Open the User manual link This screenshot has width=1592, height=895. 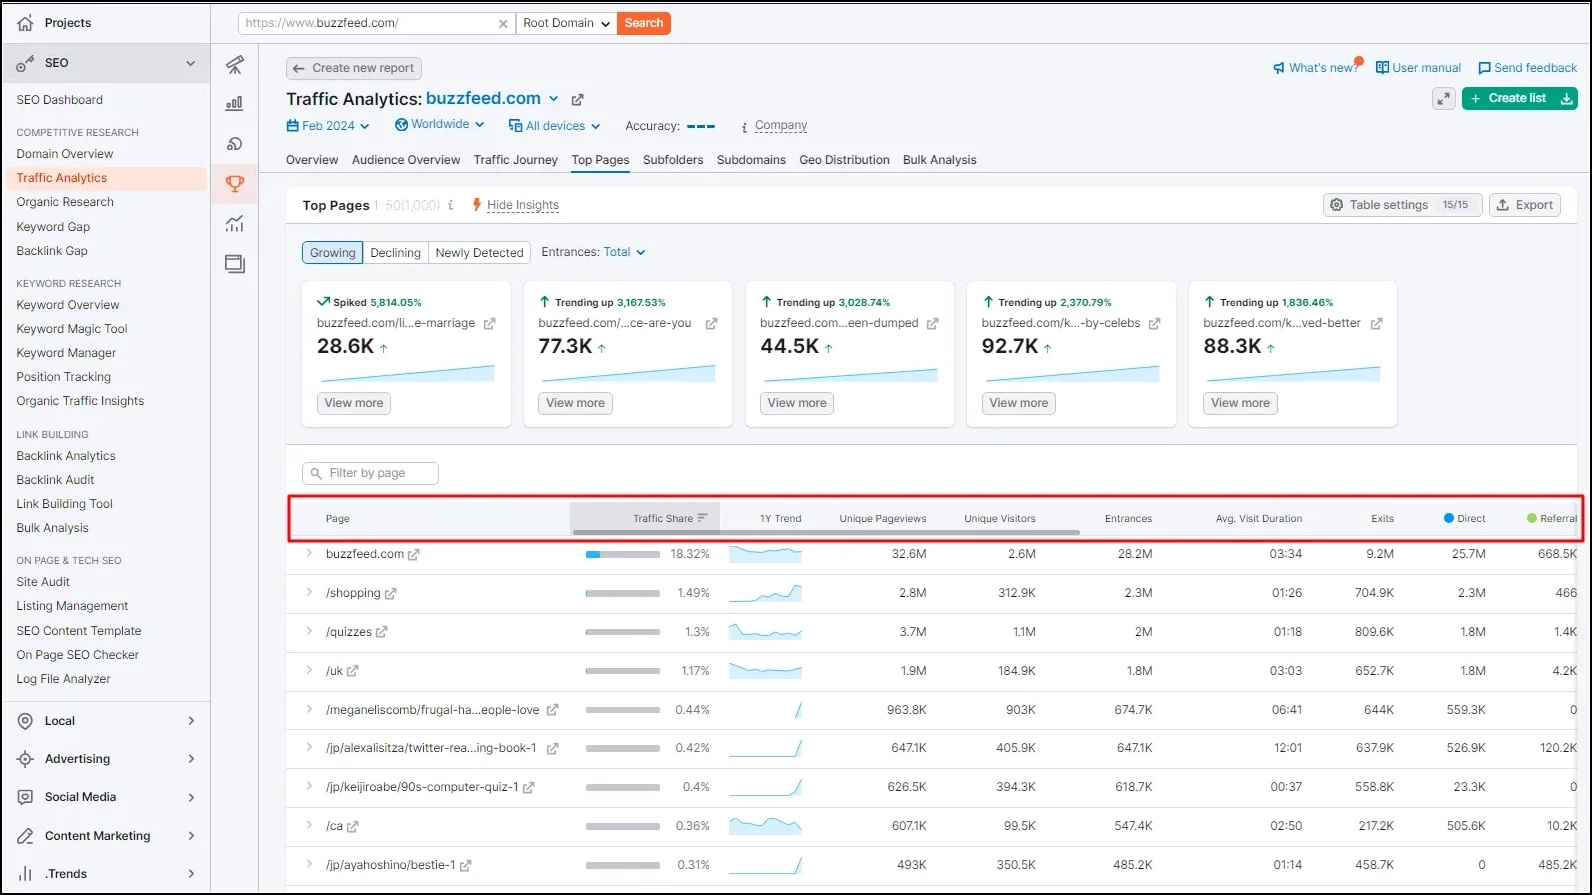1418,68
